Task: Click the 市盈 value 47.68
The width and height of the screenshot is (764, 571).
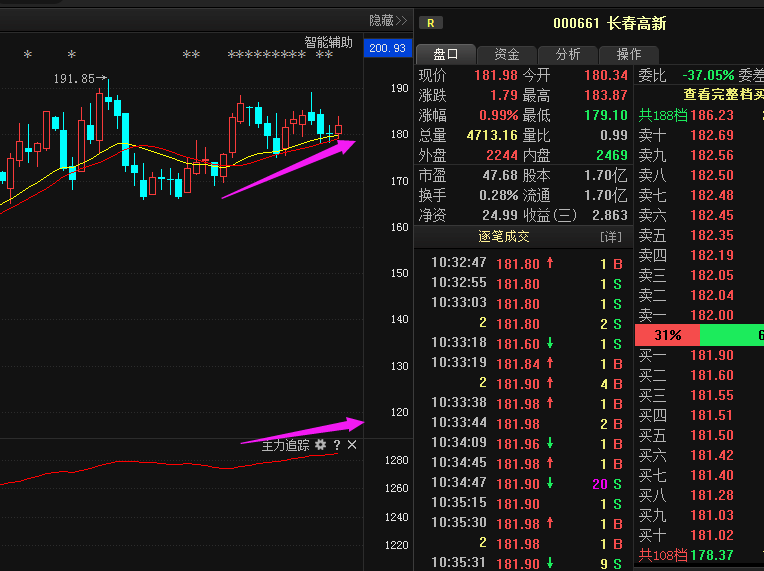Action: coord(500,175)
